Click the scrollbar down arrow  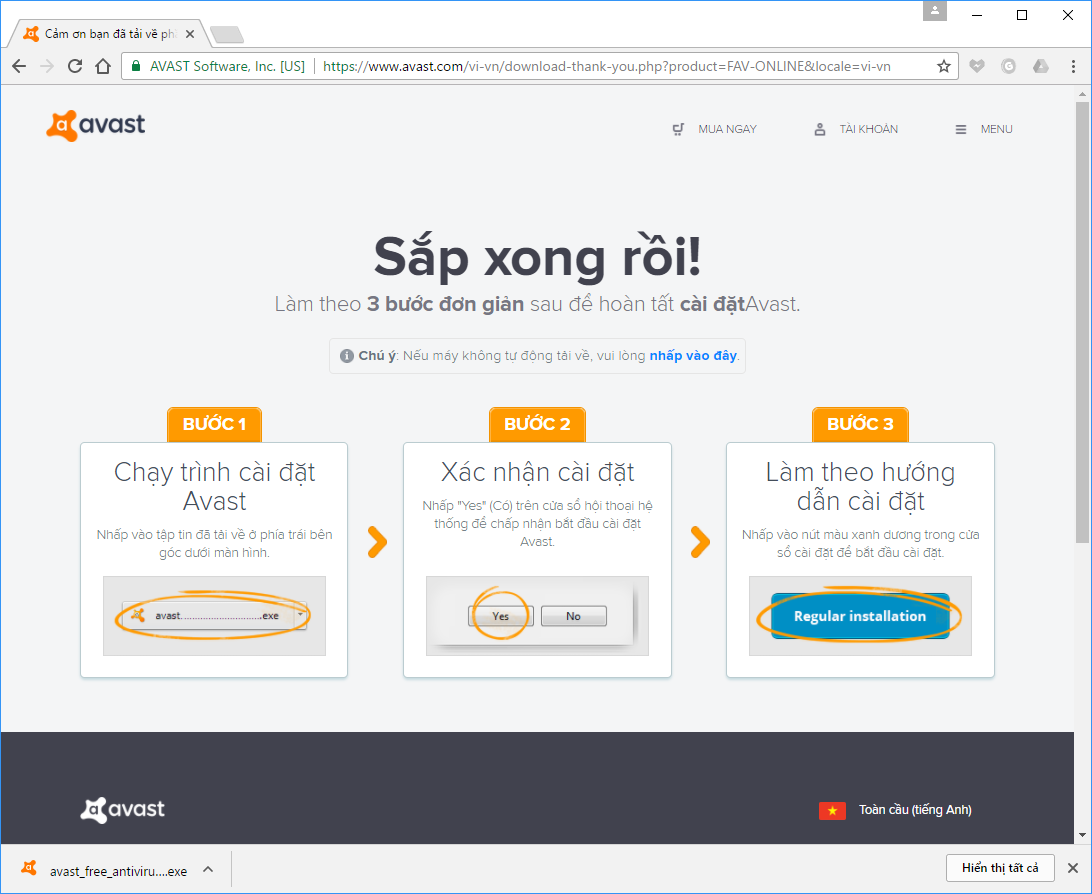[1082, 835]
